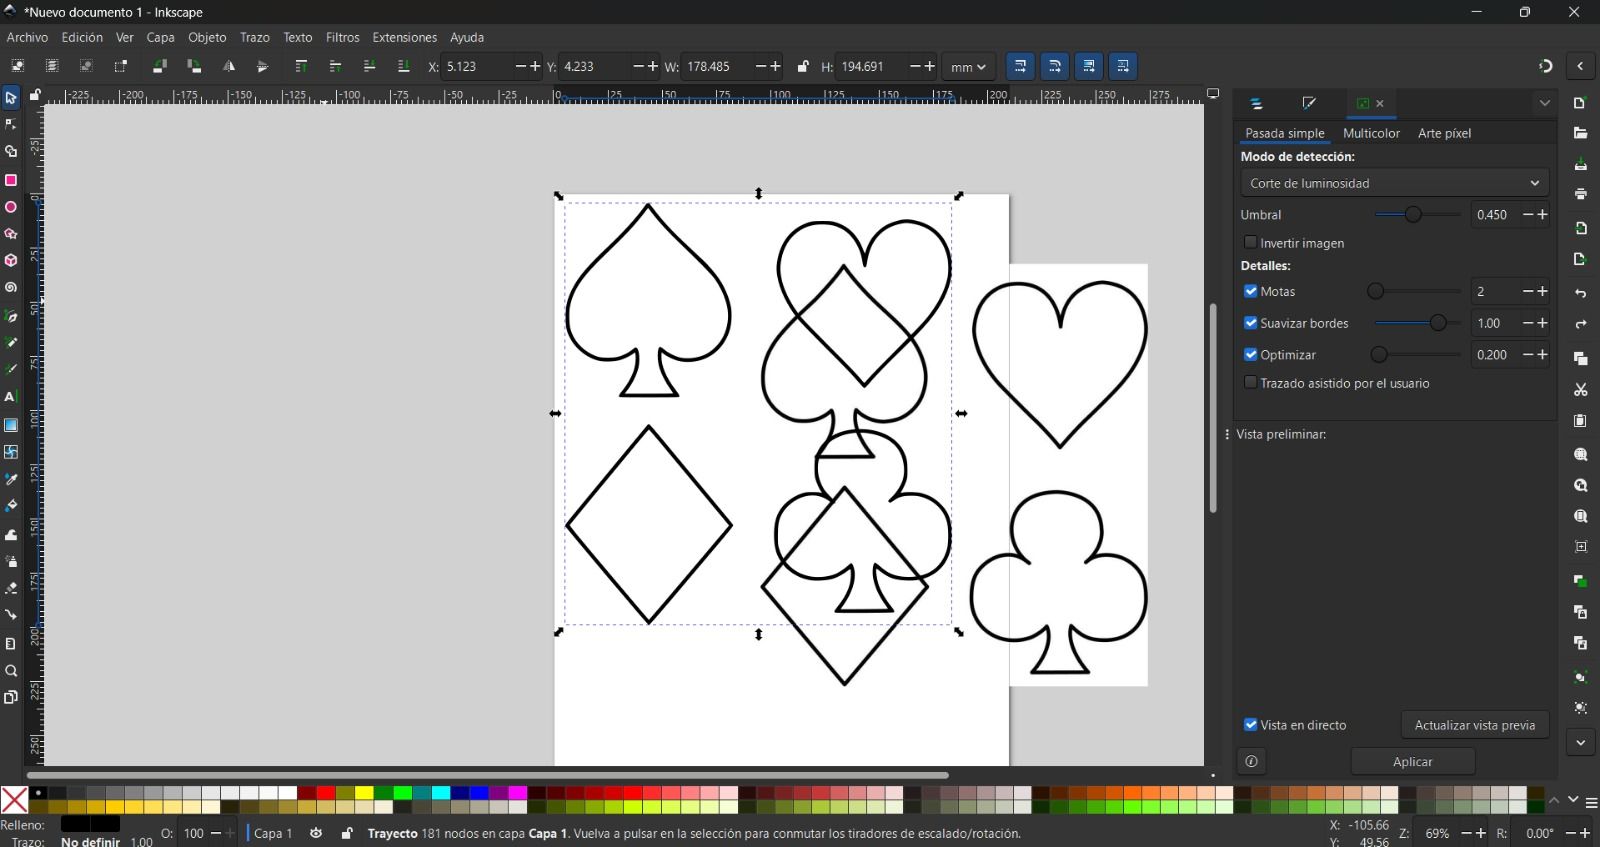Open the Modo de detección dropdown
The image size is (1600, 847).
coord(1394,183)
